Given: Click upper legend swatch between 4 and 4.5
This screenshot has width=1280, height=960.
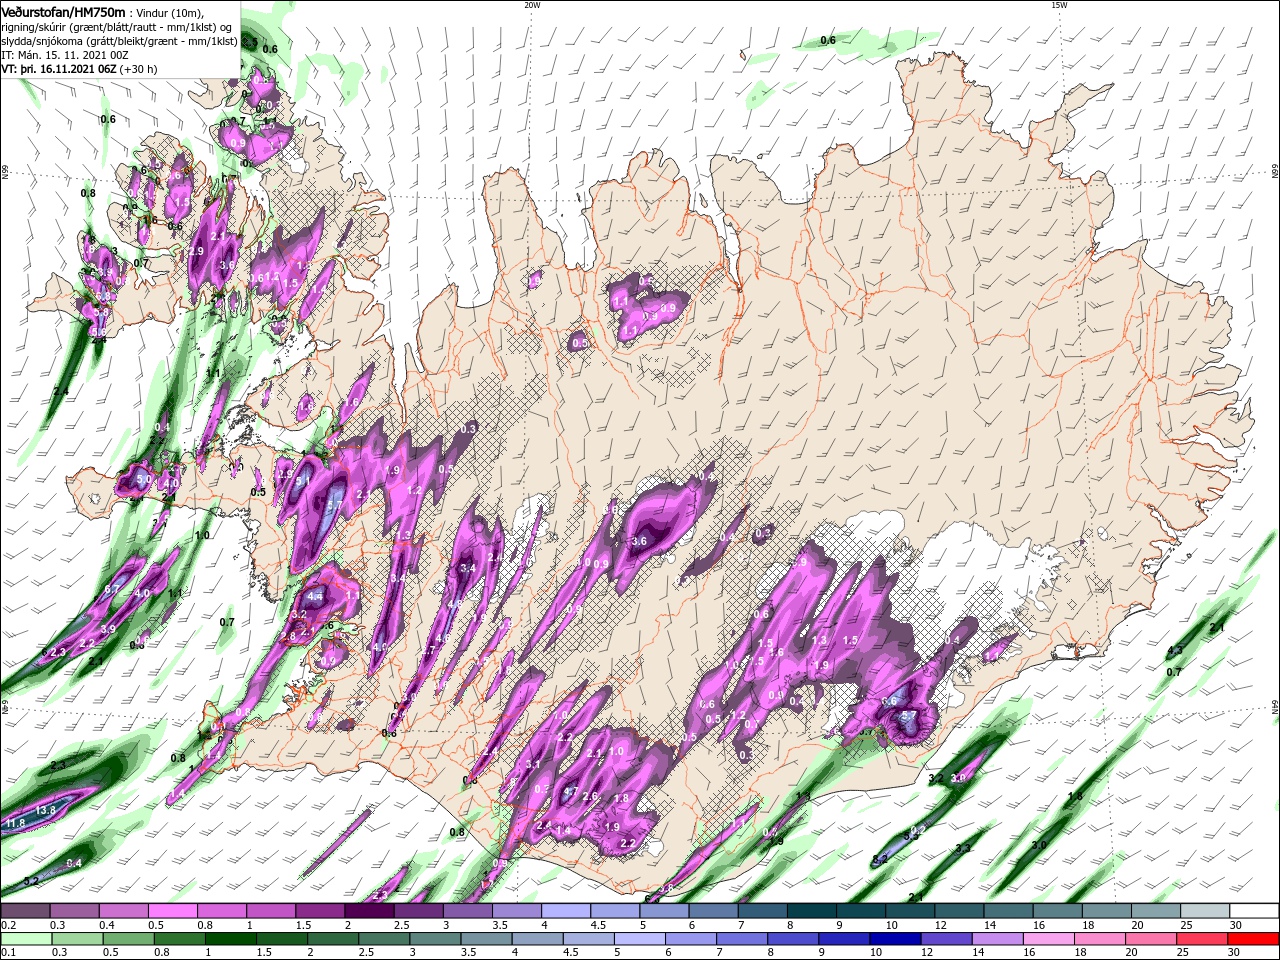Looking at the screenshot, I should click(x=566, y=911).
